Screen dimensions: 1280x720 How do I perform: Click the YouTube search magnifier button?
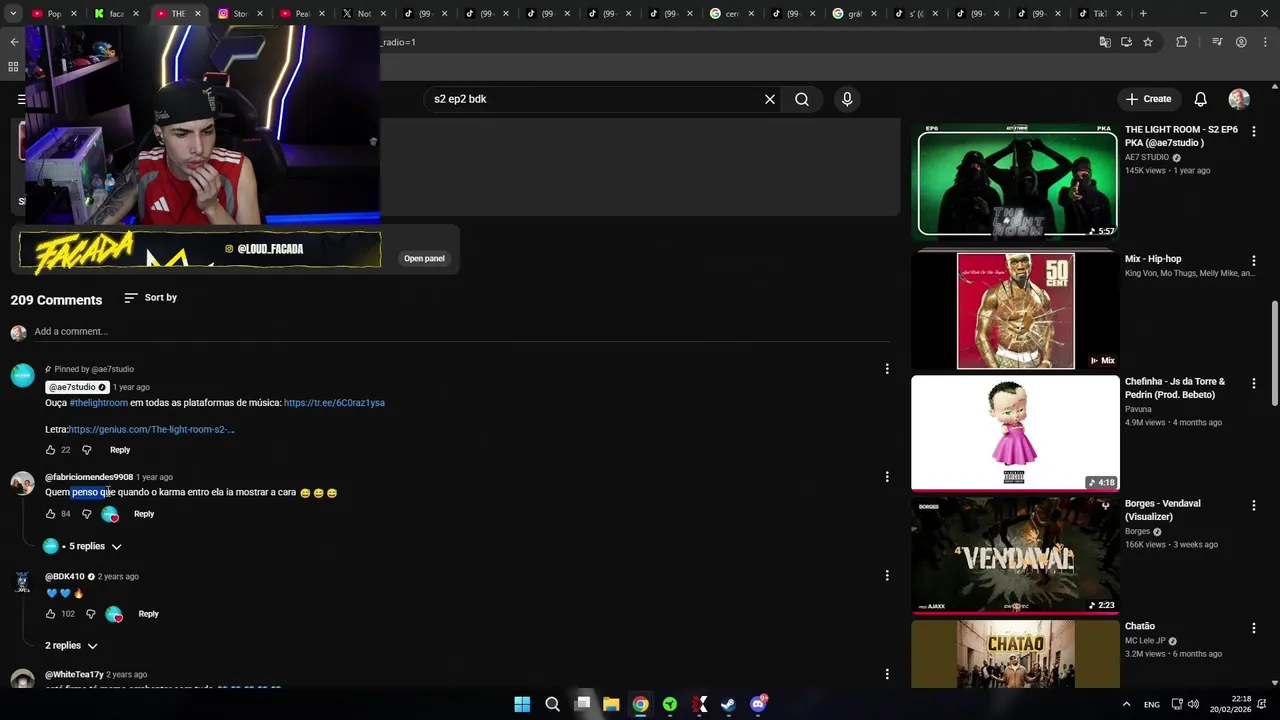tap(802, 99)
